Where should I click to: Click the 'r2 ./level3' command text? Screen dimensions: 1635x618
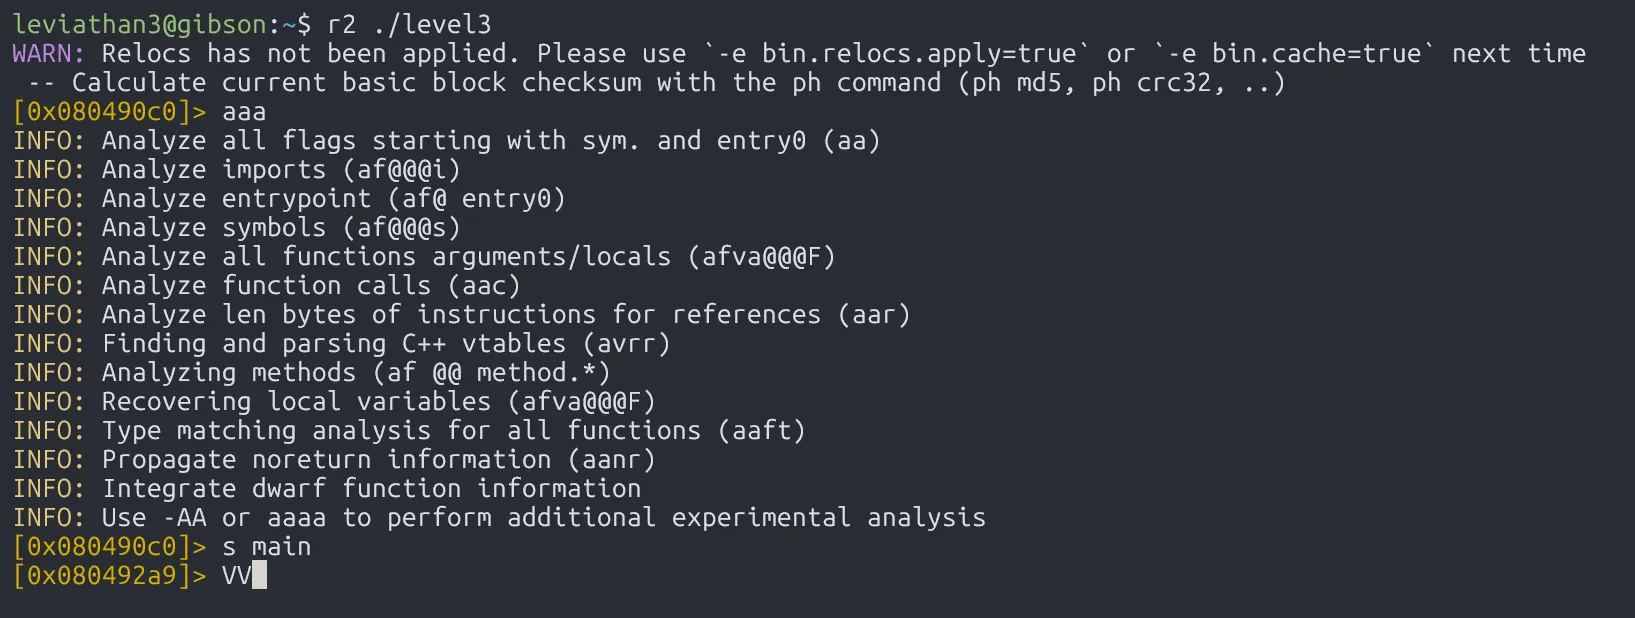409,24
